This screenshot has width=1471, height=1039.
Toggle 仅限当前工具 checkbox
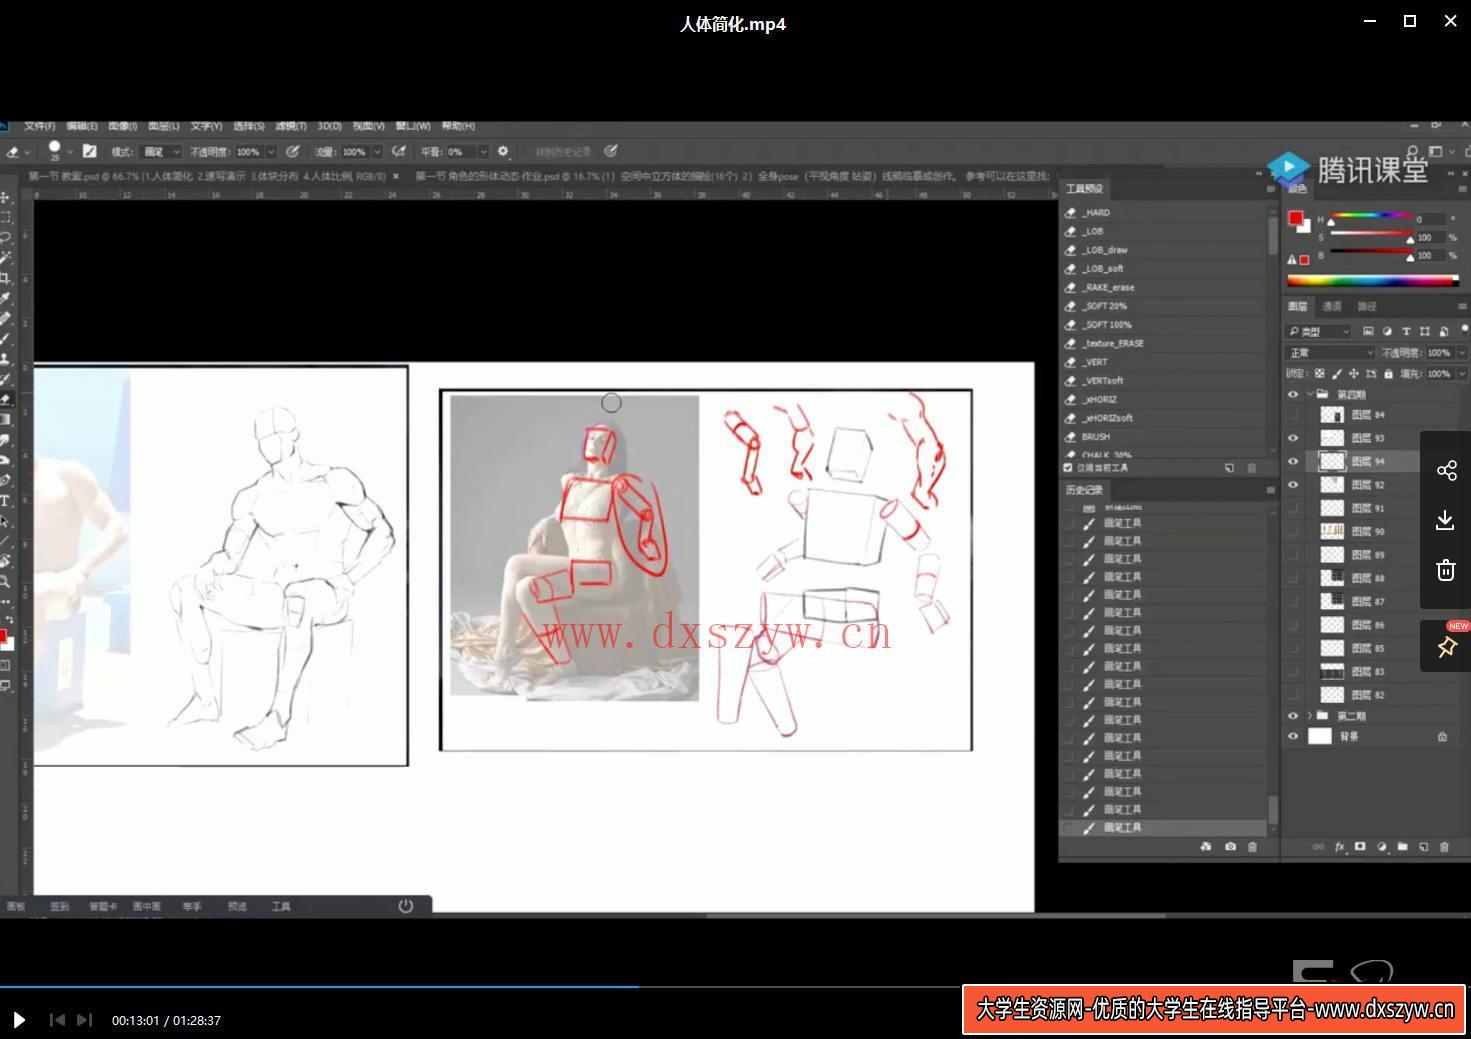[x=1068, y=468]
